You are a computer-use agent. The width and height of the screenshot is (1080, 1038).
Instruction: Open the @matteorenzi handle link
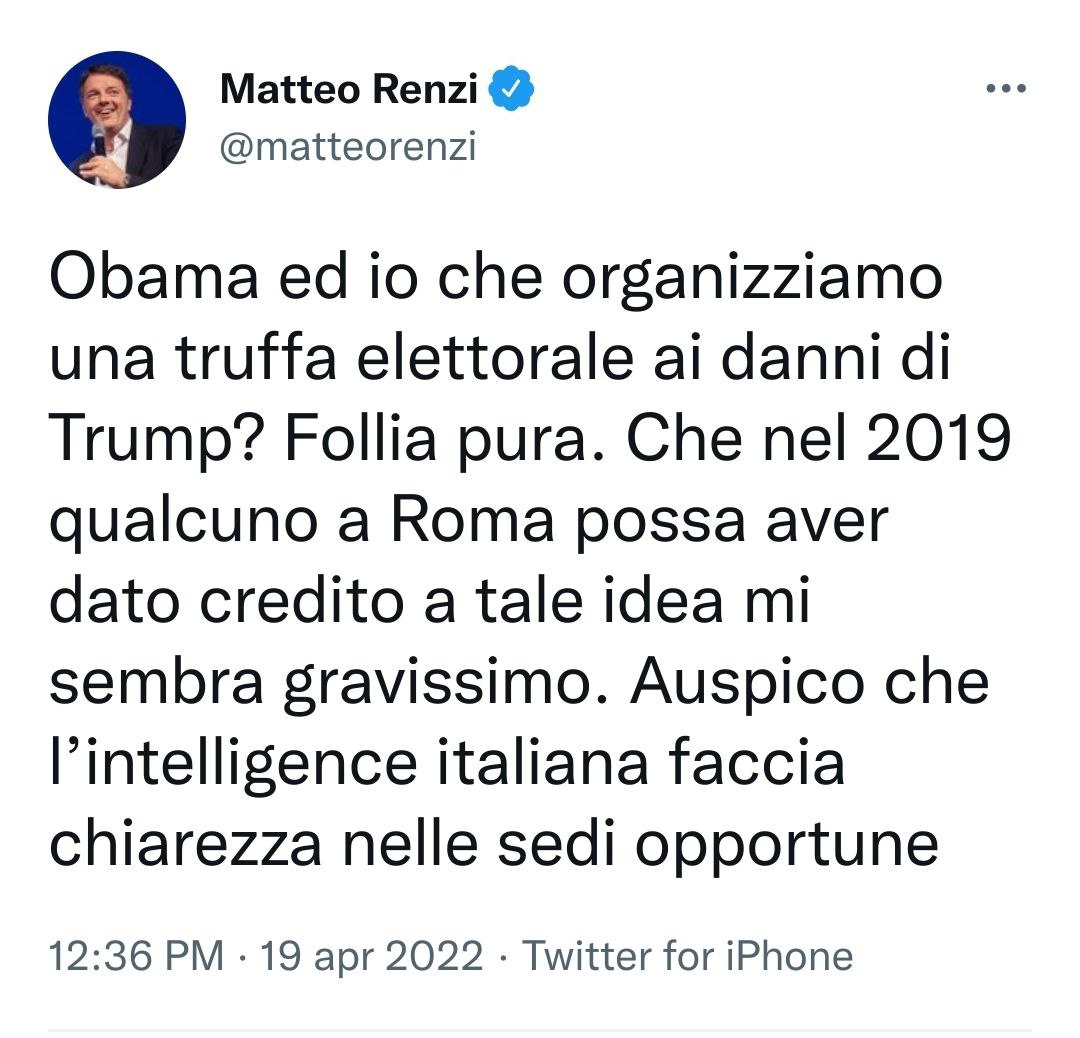click(x=347, y=146)
